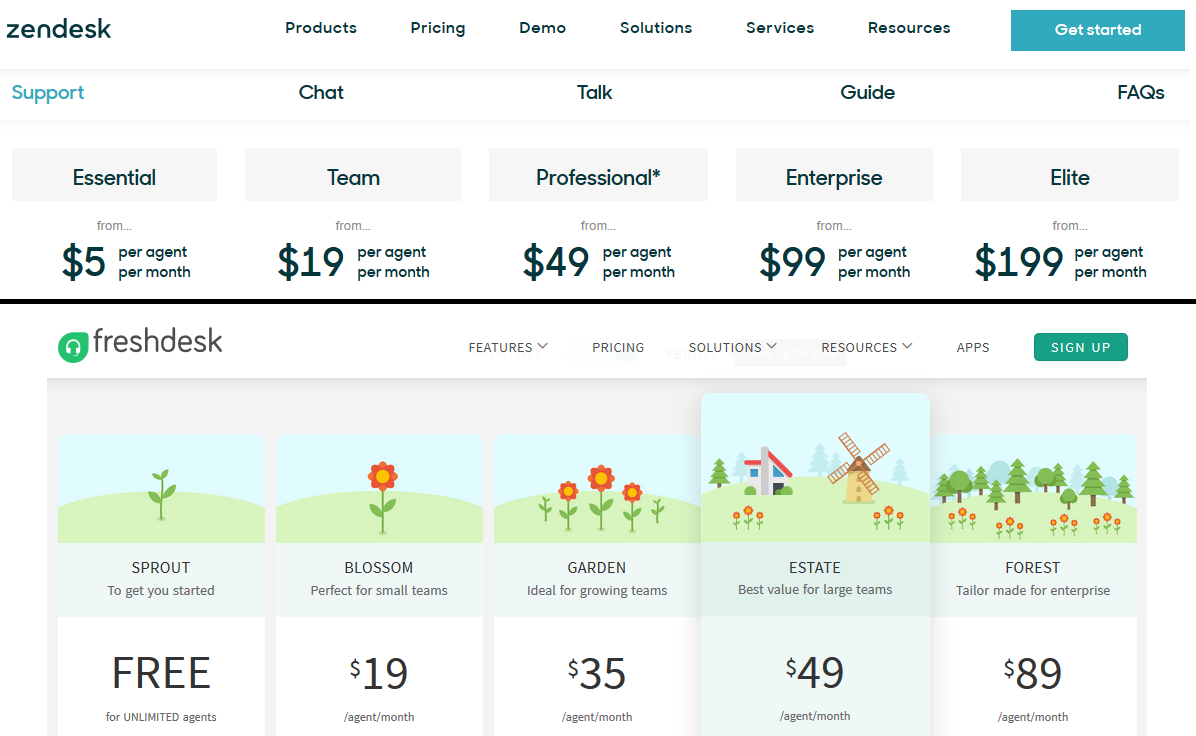The width and height of the screenshot is (1196, 736).
Task: Click the Freshdesk headset logo icon
Action: click(x=73, y=348)
